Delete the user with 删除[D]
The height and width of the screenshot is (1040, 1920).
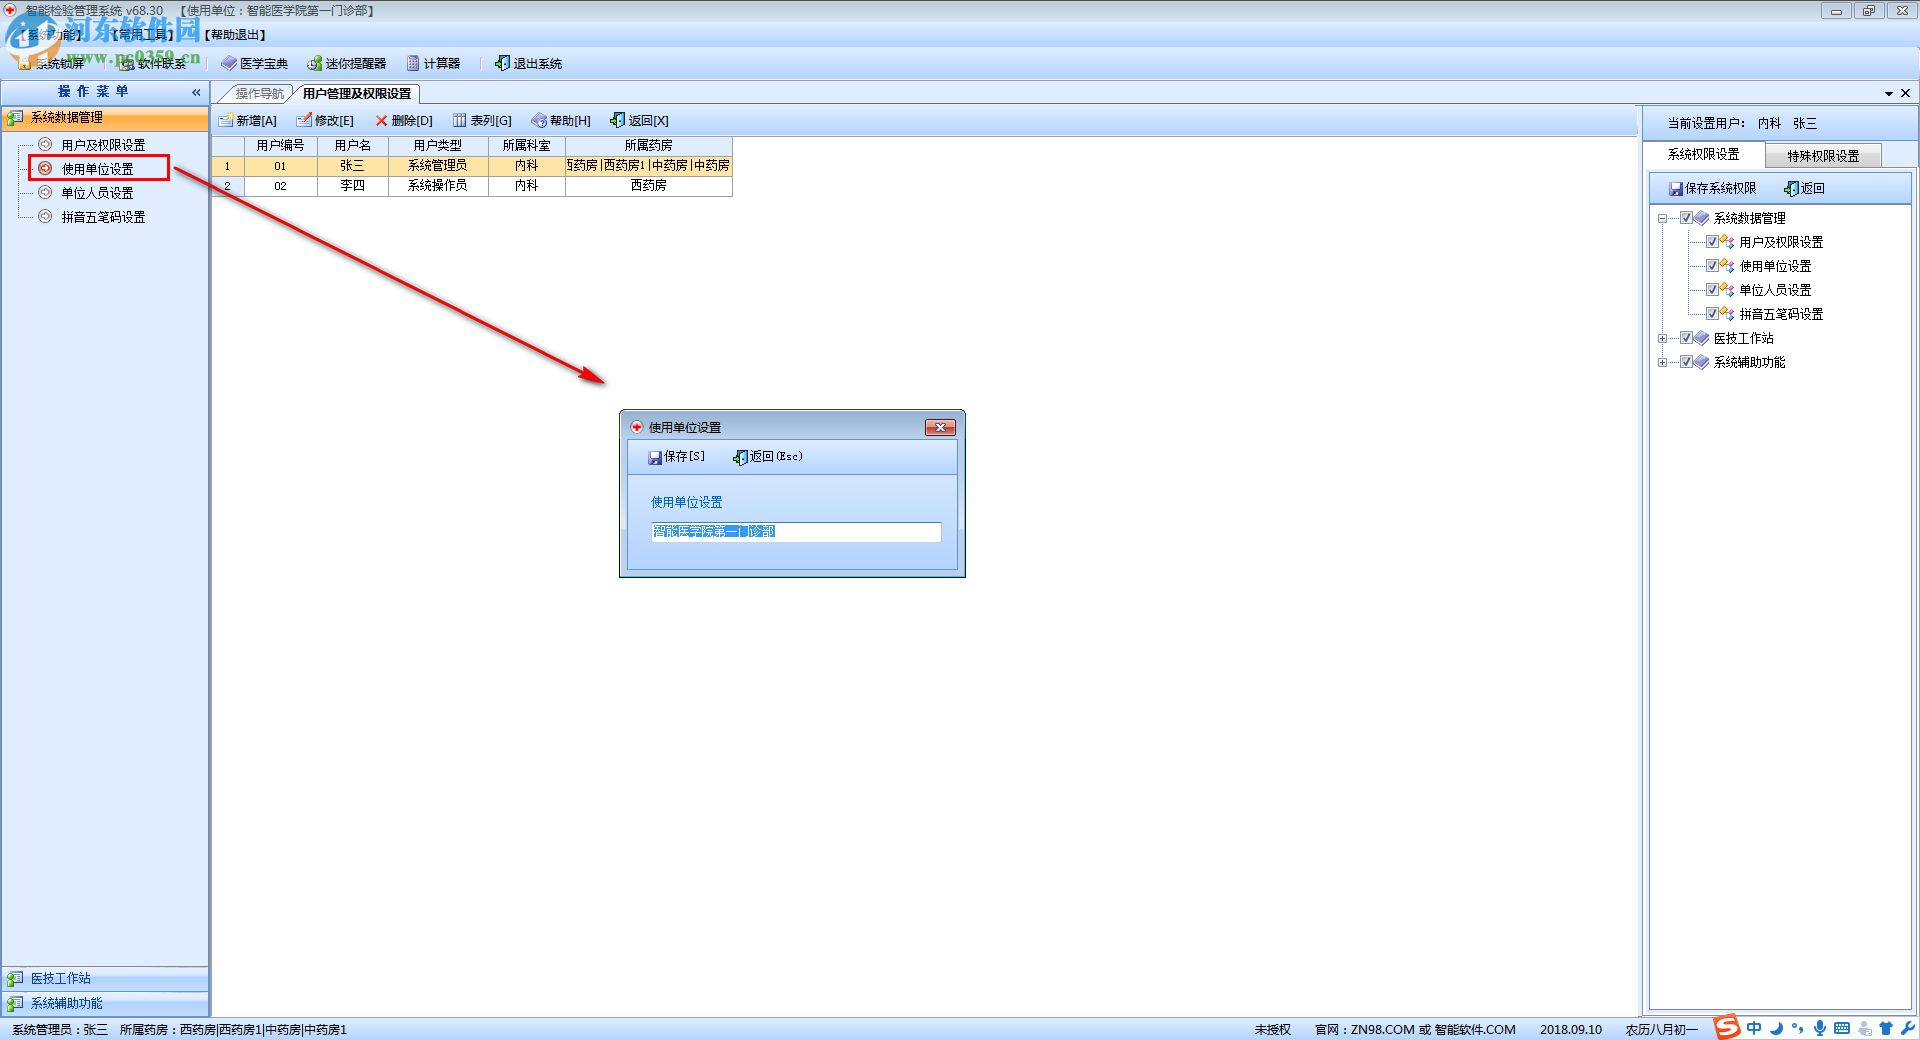(404, 120)
